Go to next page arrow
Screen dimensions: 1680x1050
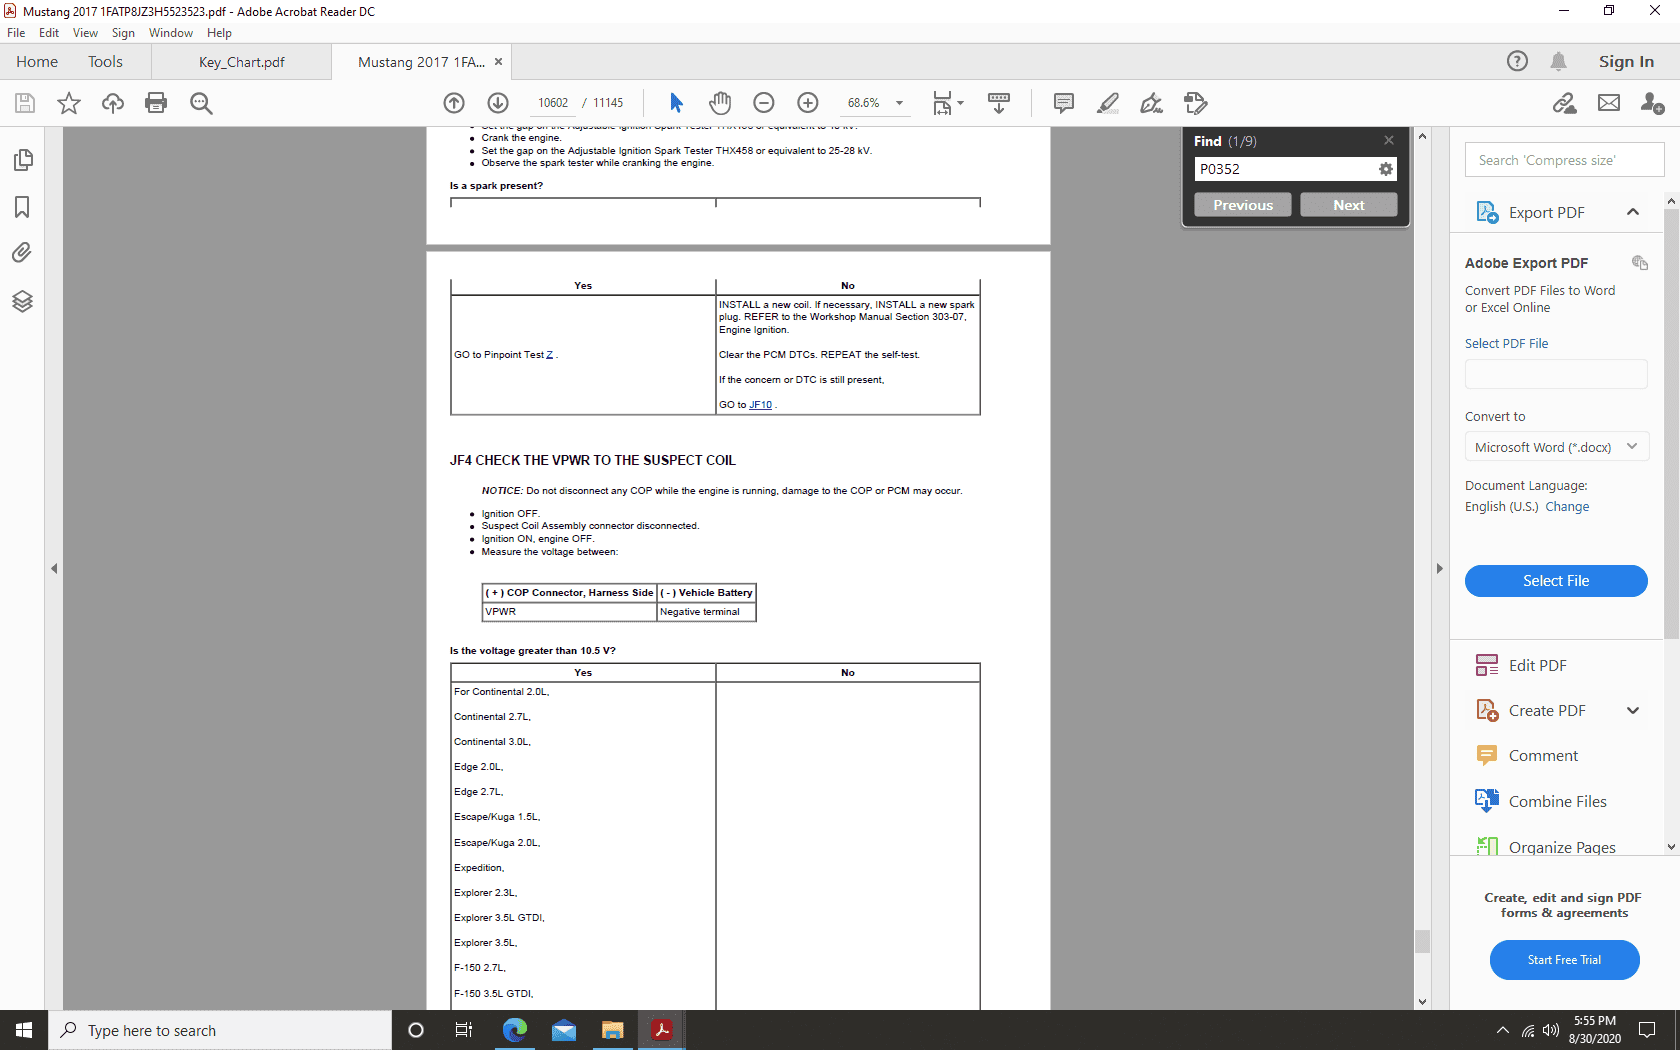[498, 103]
